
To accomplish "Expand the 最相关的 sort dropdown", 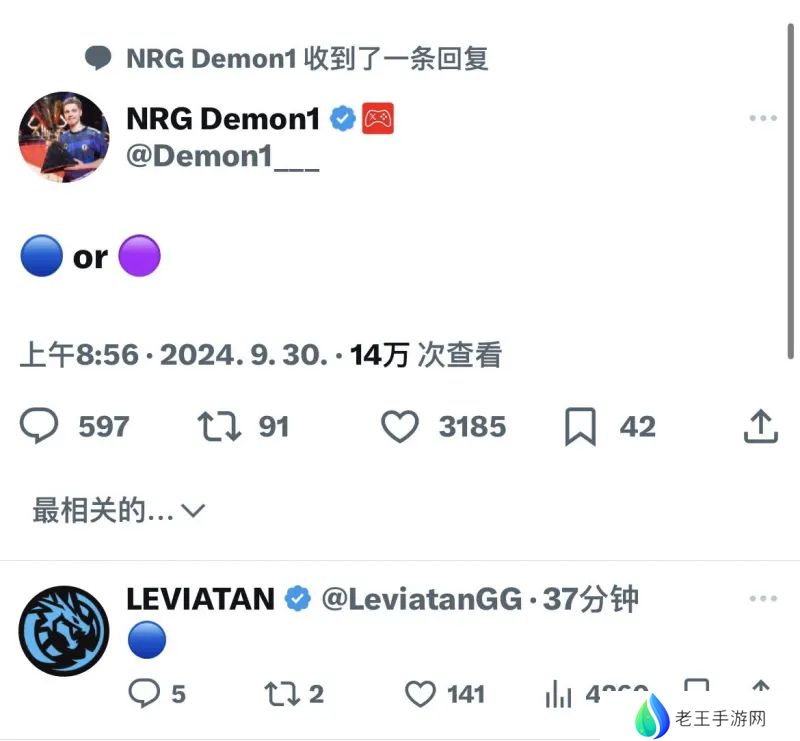I will point(118,510).
